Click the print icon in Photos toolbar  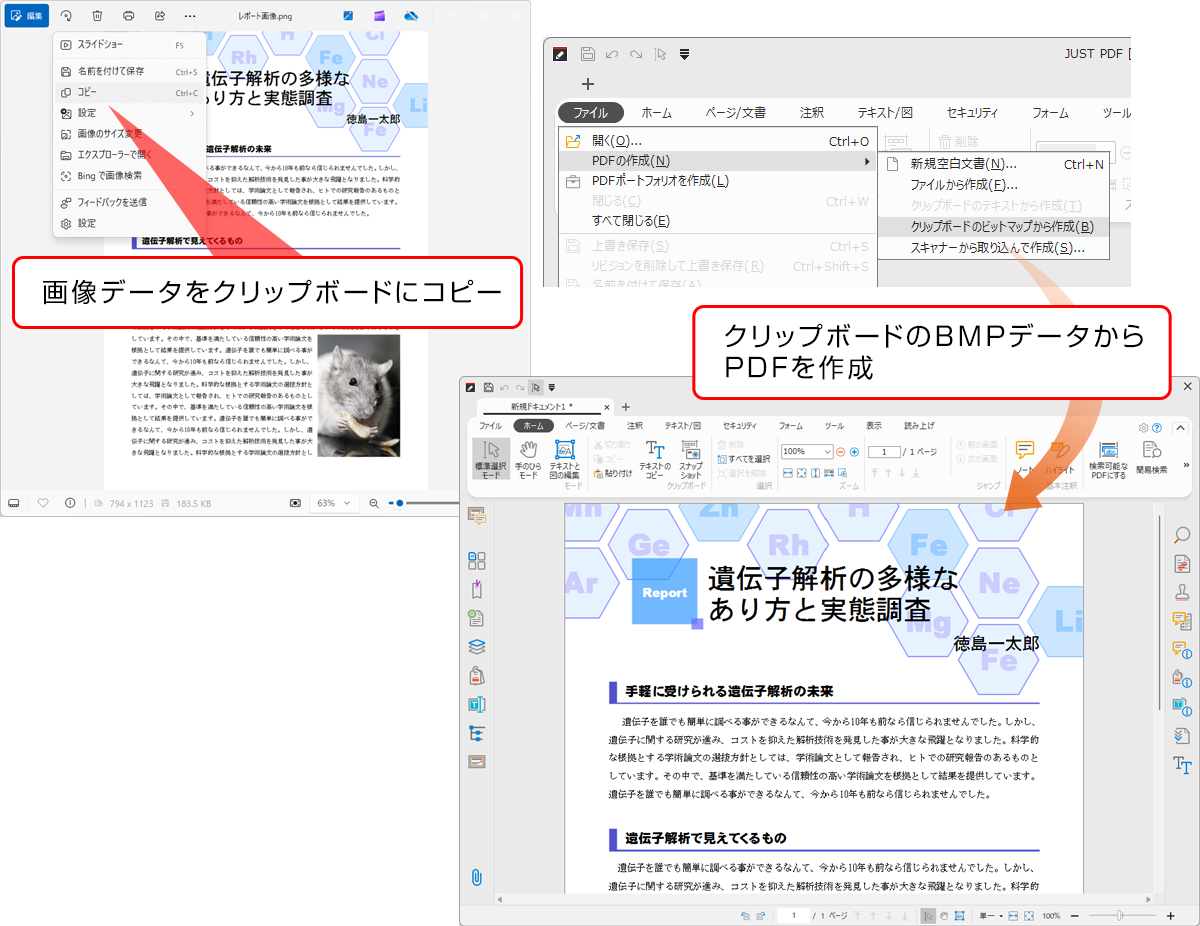coord(129,16)
